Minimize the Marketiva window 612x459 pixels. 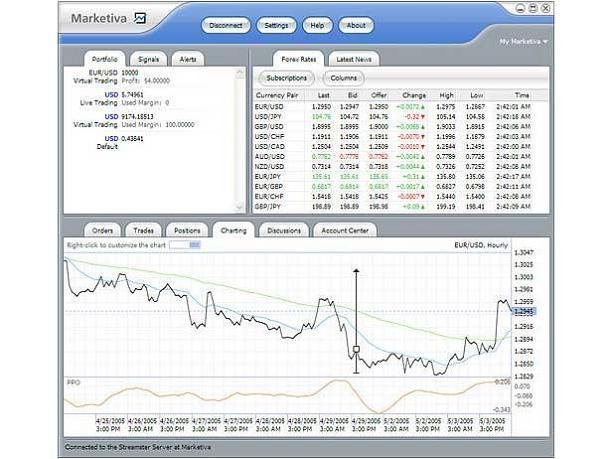point(520,8)
